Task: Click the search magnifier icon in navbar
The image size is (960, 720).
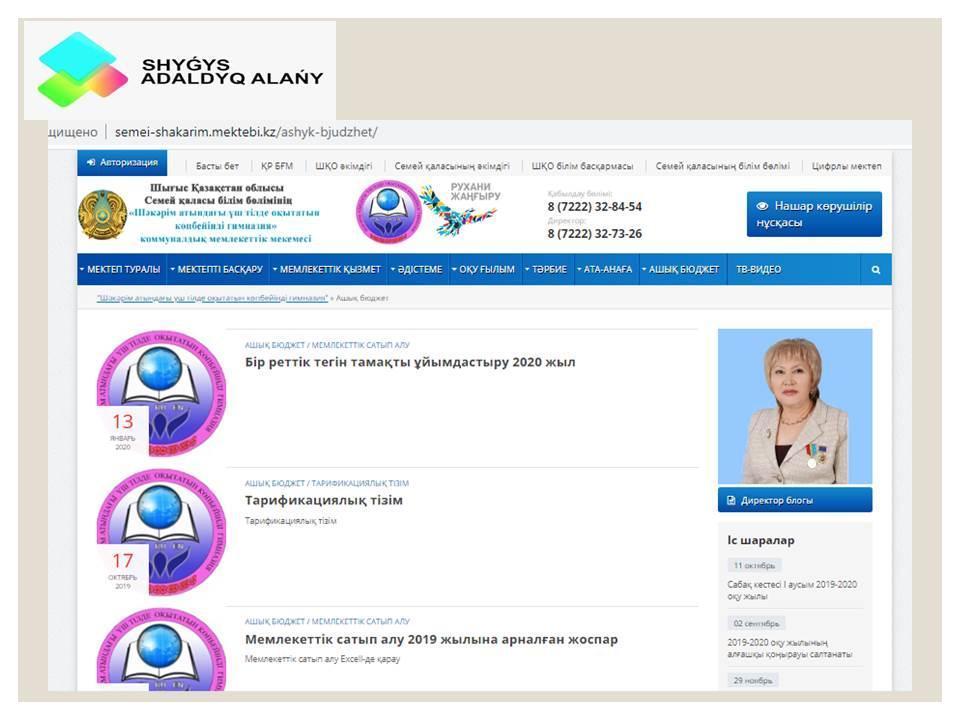Action: point(875,270)
